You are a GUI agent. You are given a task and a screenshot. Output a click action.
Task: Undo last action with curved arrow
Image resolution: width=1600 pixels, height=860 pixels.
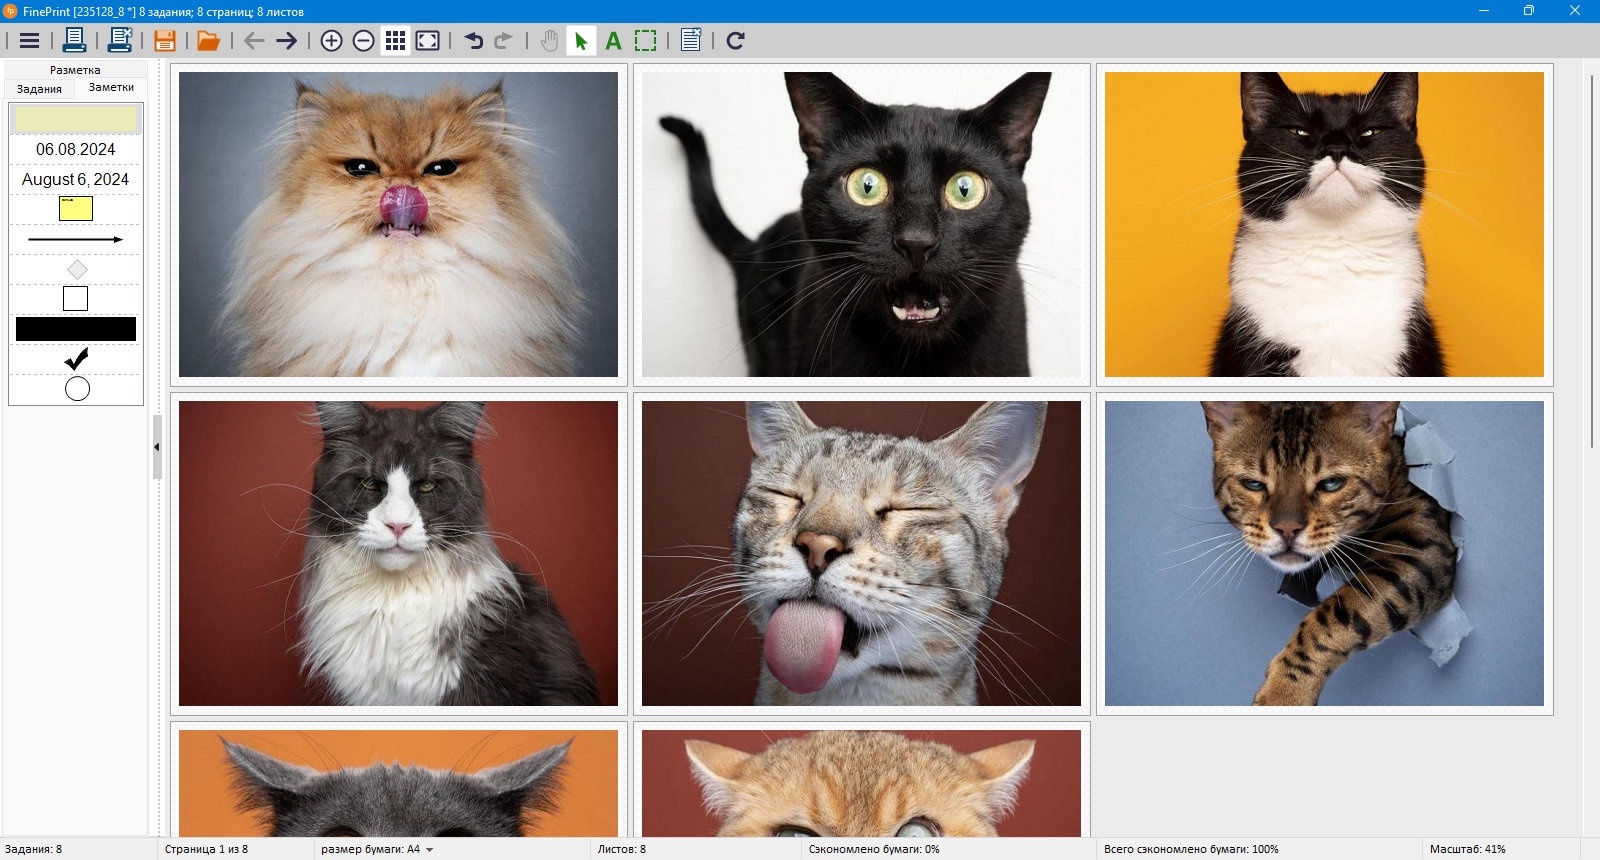pyautogui.click(x=474, y=41)
